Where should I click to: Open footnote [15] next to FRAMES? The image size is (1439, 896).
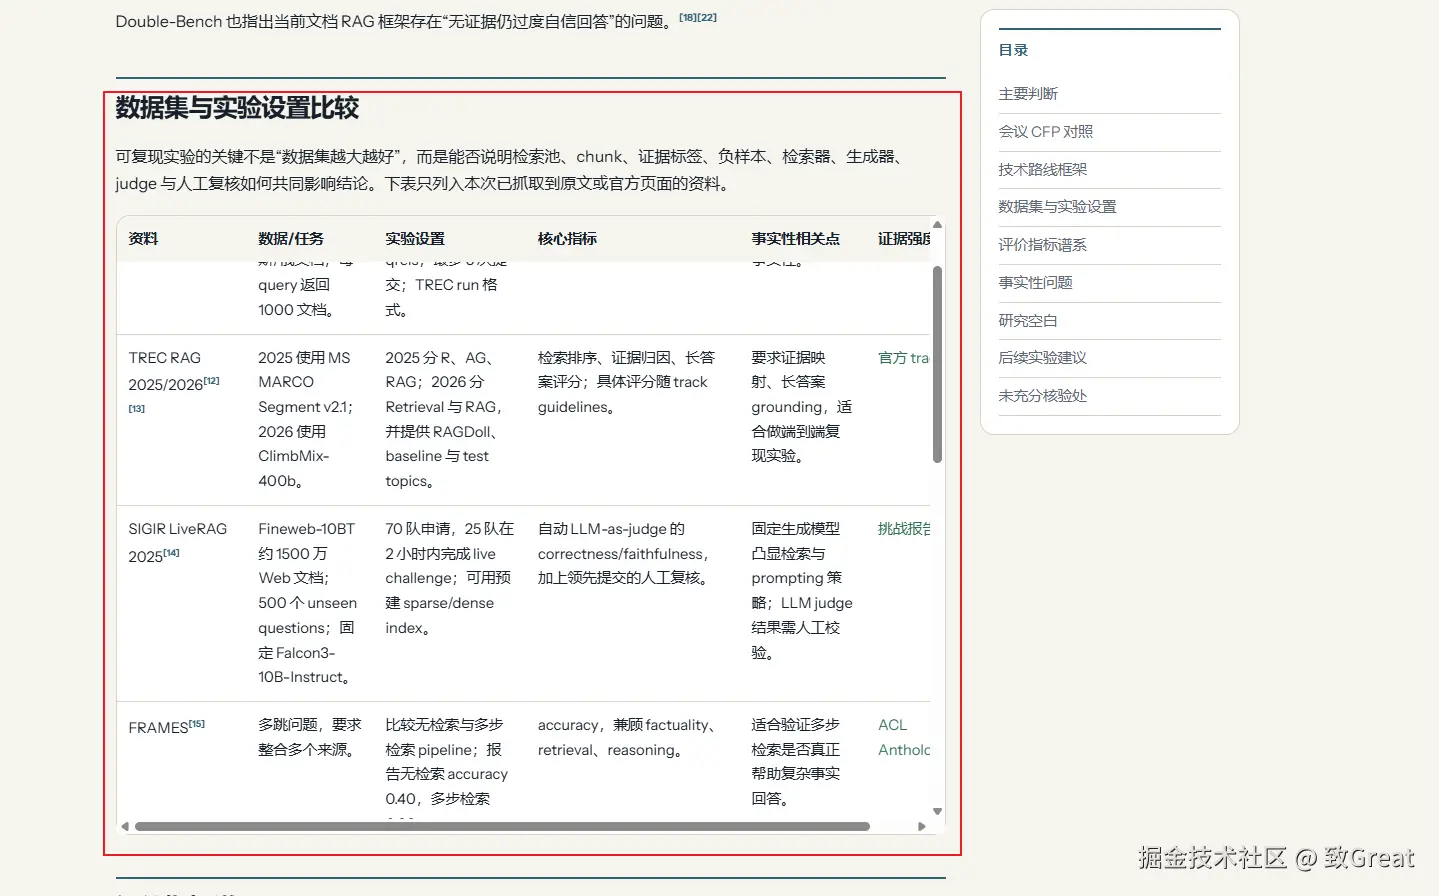tap(197, 724)
